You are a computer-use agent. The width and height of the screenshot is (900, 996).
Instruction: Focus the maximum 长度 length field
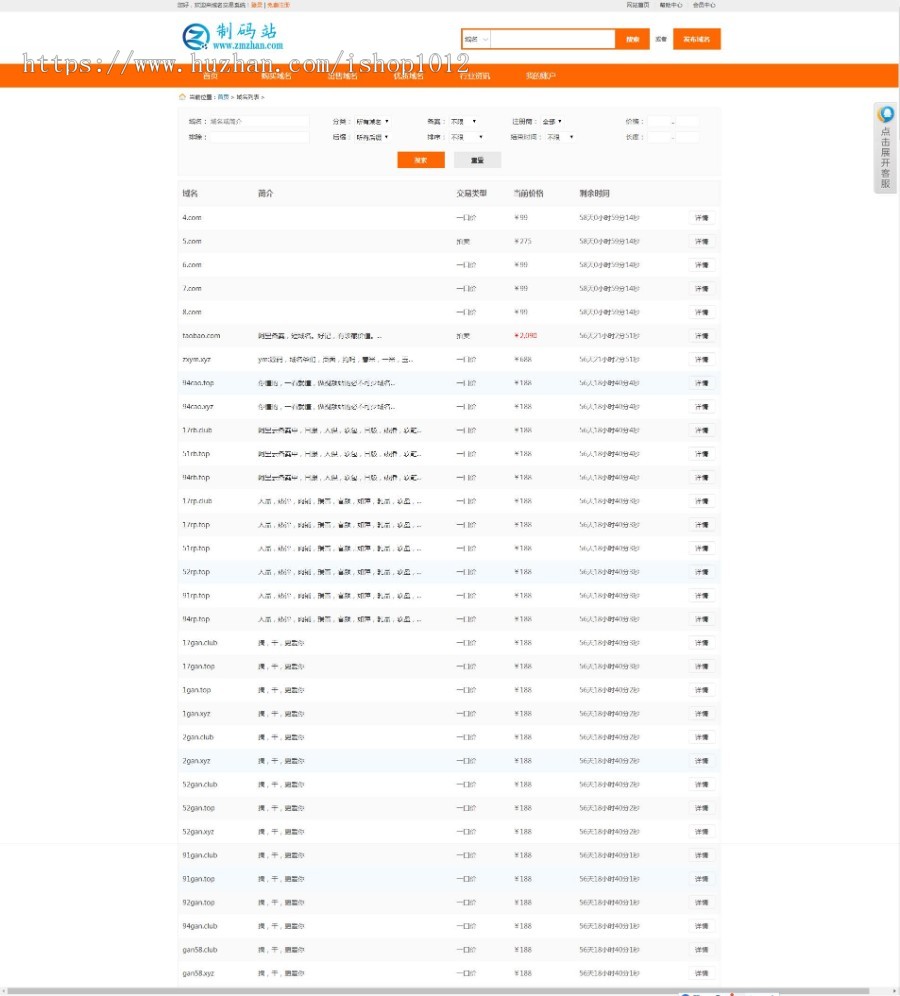pyautogui.click(x=687, y=137)
